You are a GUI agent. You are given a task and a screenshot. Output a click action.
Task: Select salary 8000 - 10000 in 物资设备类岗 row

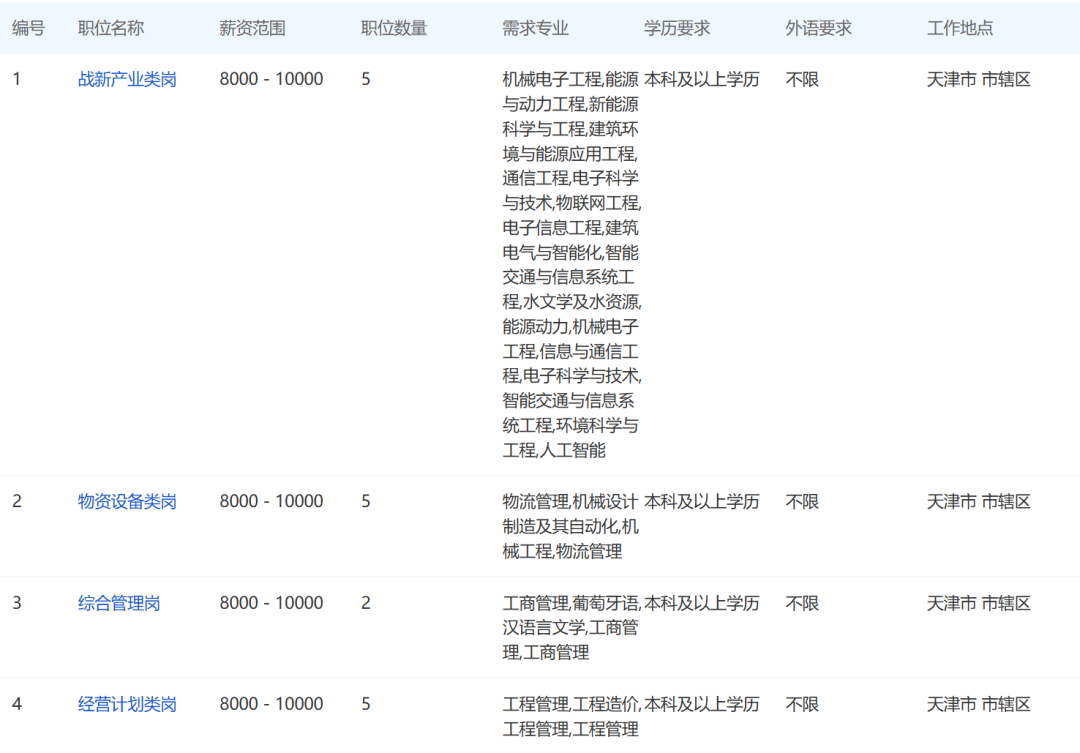click(x=271, y=502)
